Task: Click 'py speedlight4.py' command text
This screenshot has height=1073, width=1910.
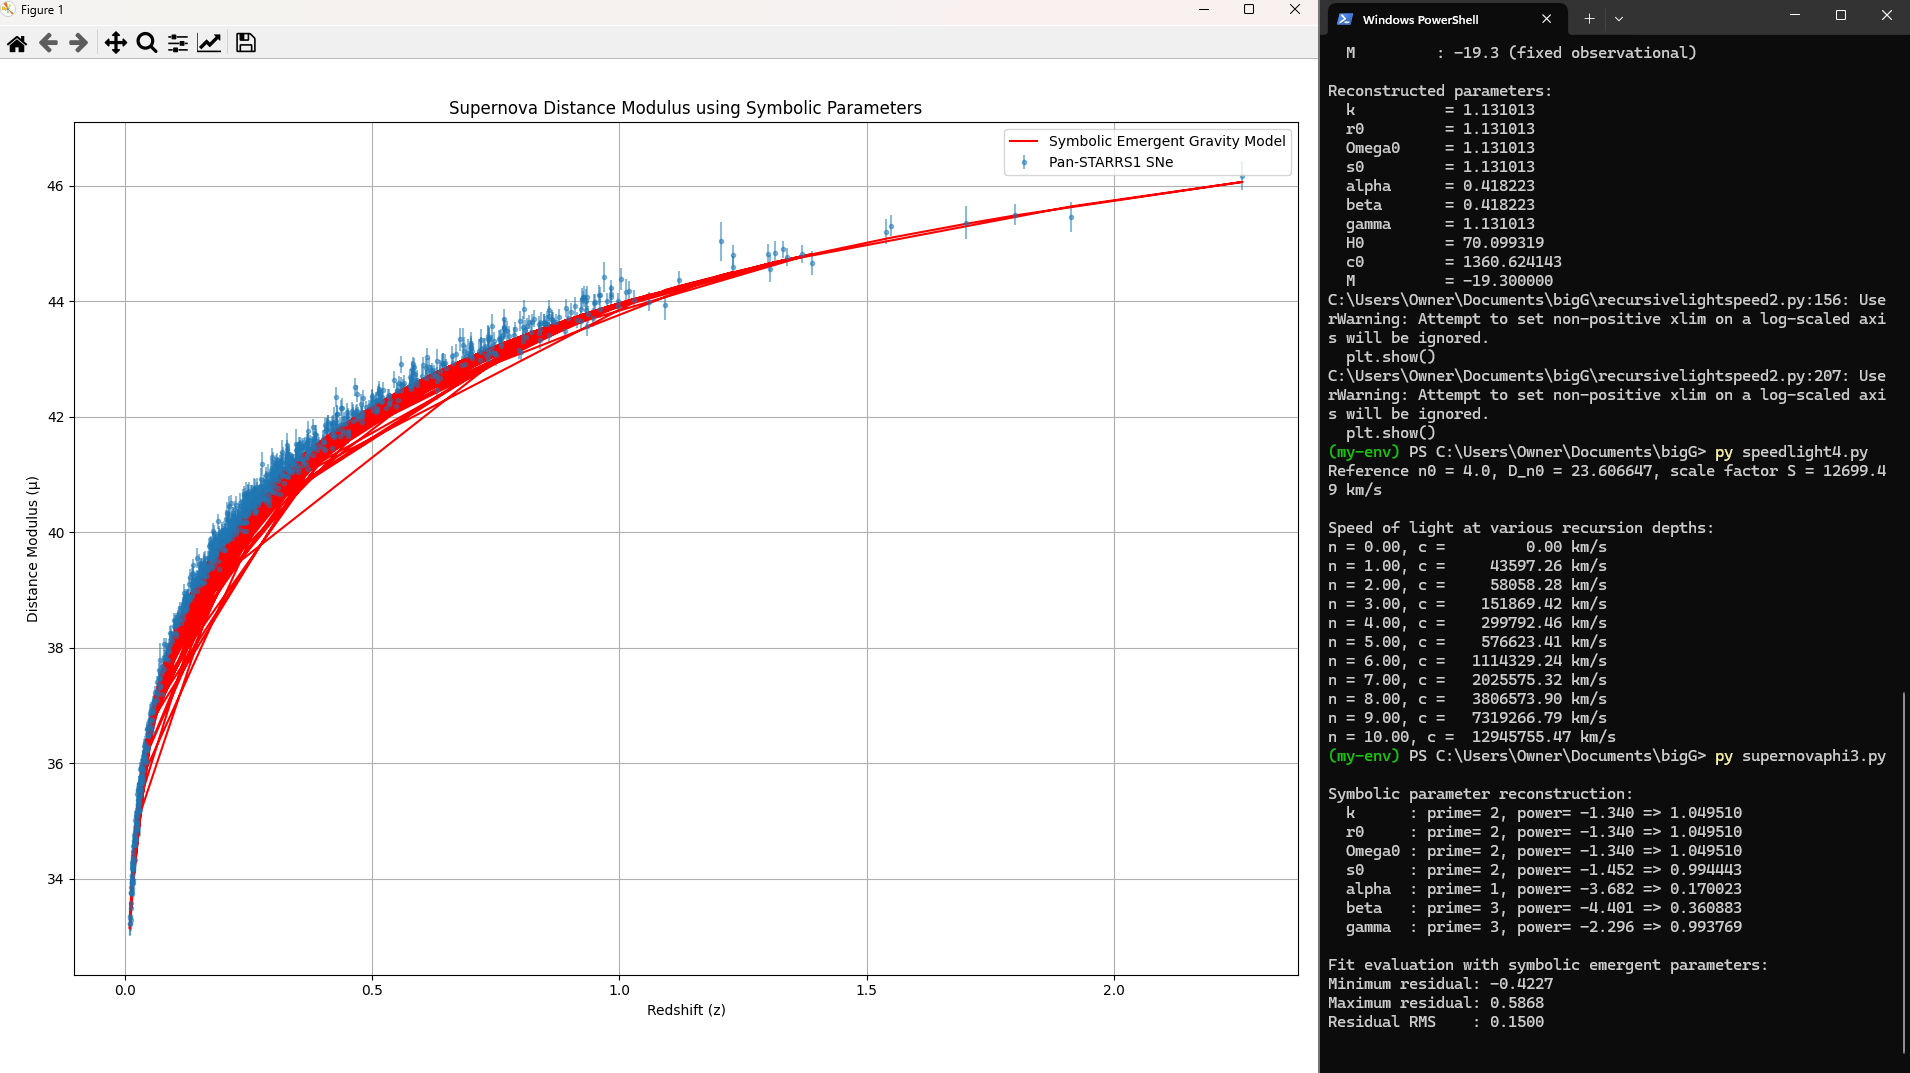Action: point(1791,452)
